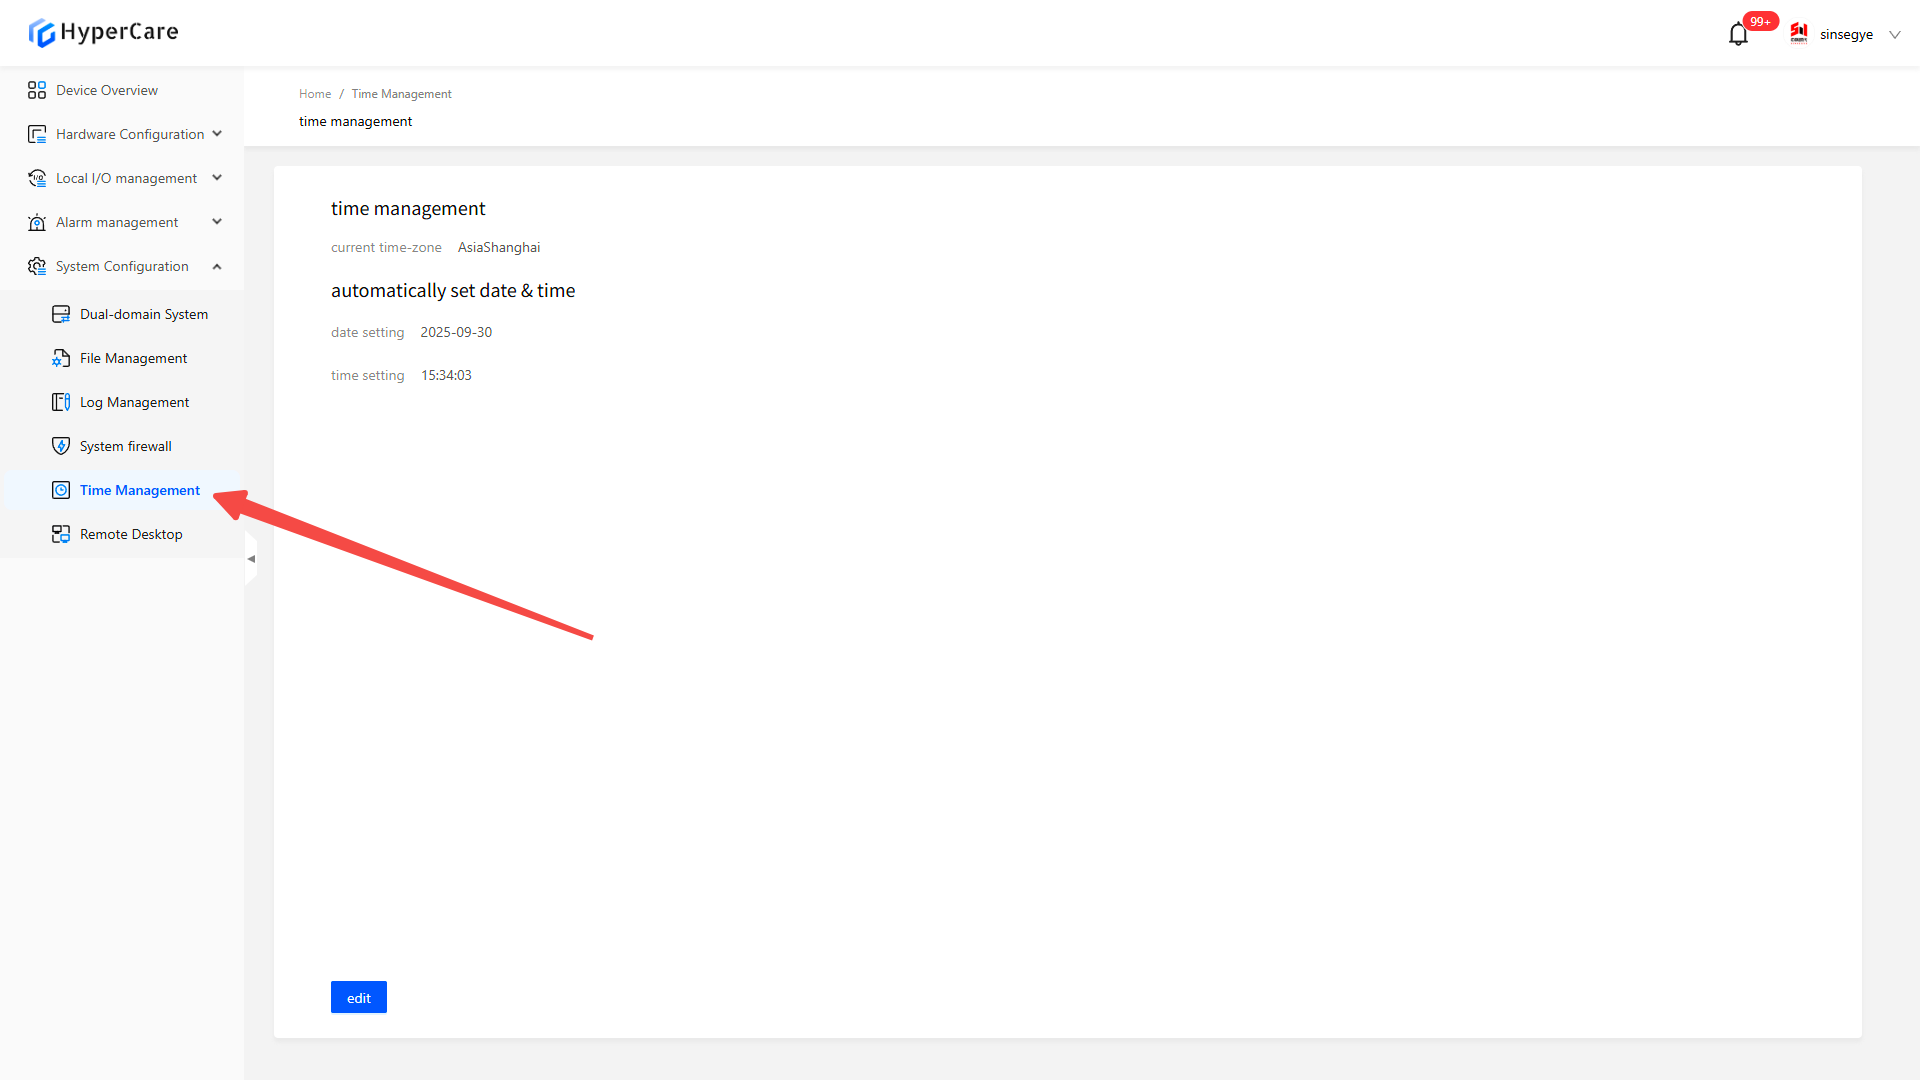Open the sinsegye account dropdown arrow
This screenshot has height=1080, width=1920.
coord(1894,35)
